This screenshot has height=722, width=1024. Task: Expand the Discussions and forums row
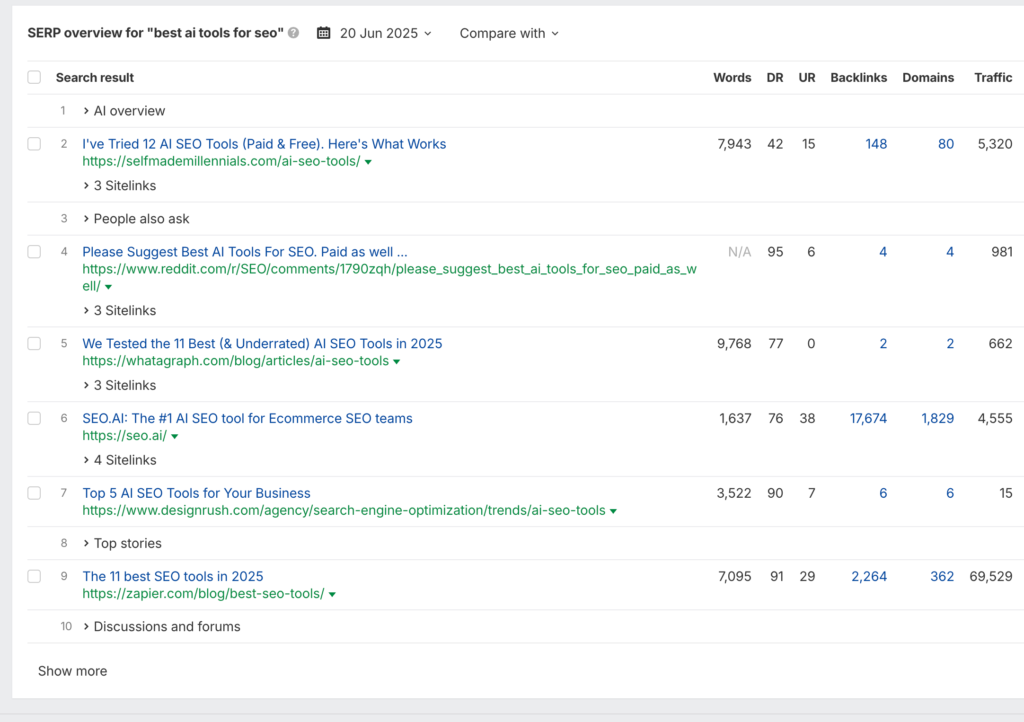click(x=161, y=627)
